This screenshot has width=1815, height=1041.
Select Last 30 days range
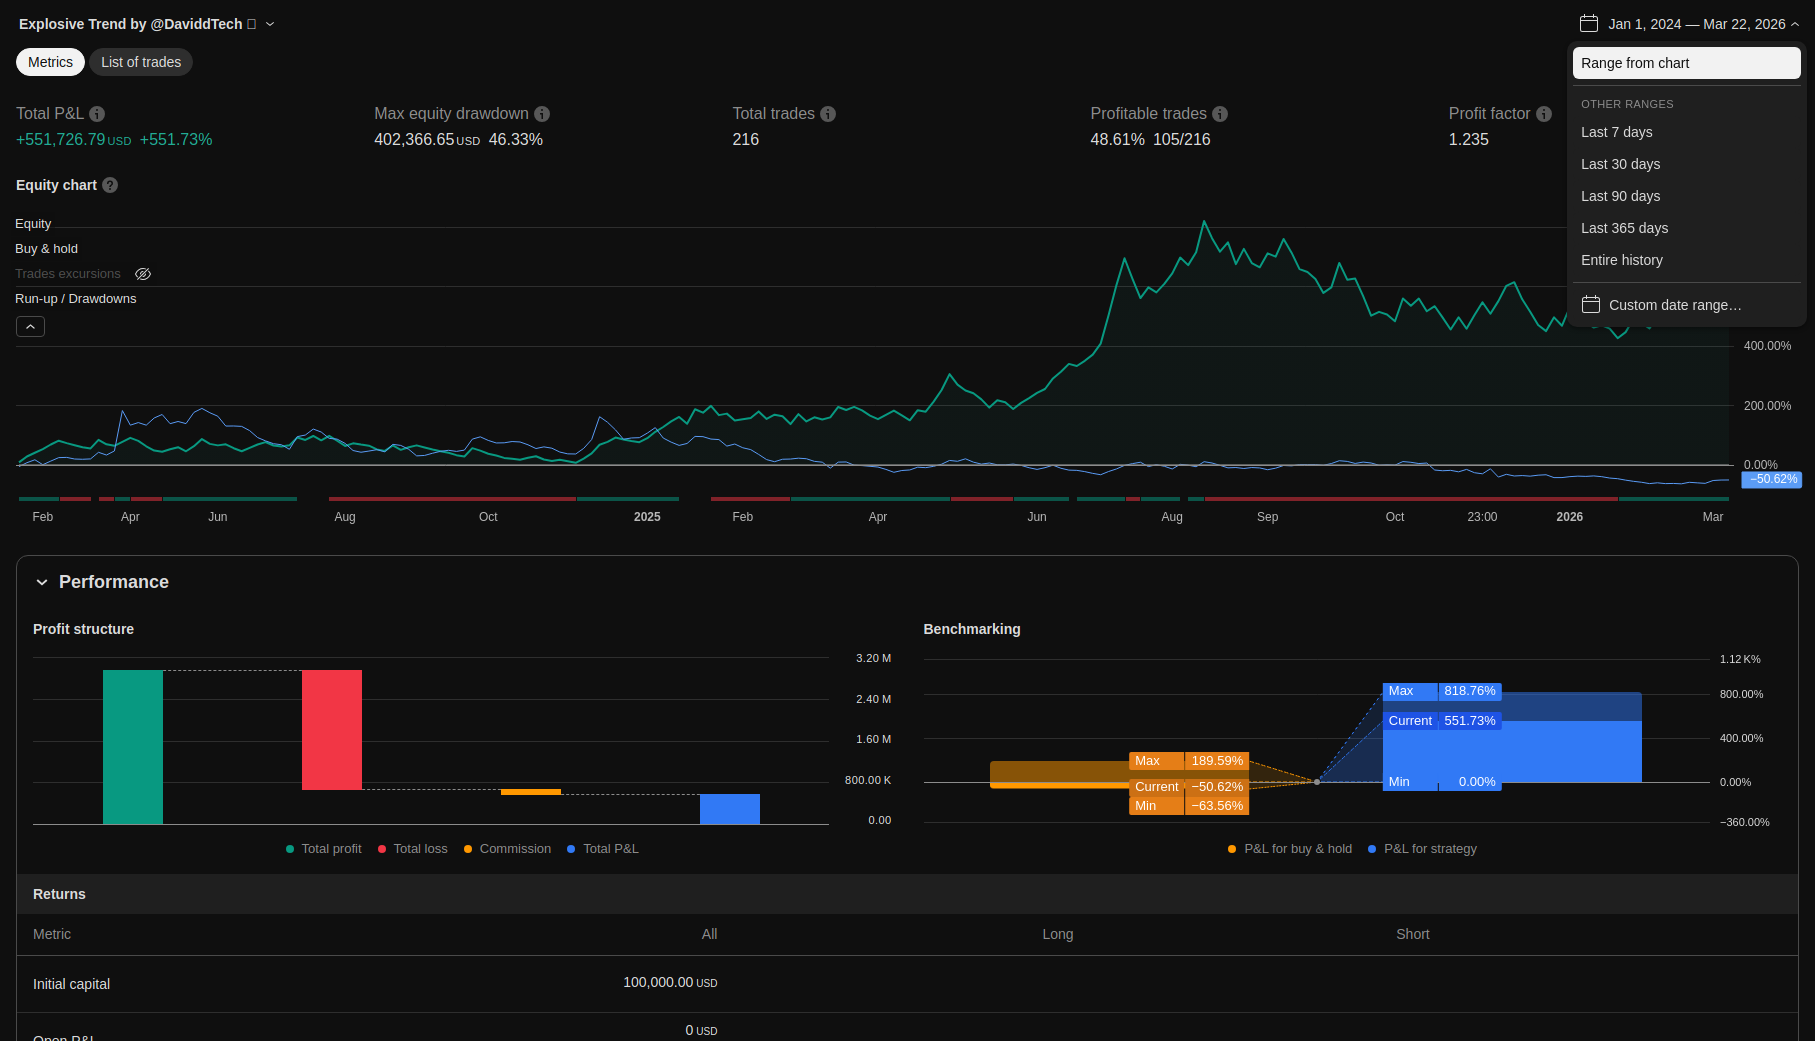click(1620, 164)
